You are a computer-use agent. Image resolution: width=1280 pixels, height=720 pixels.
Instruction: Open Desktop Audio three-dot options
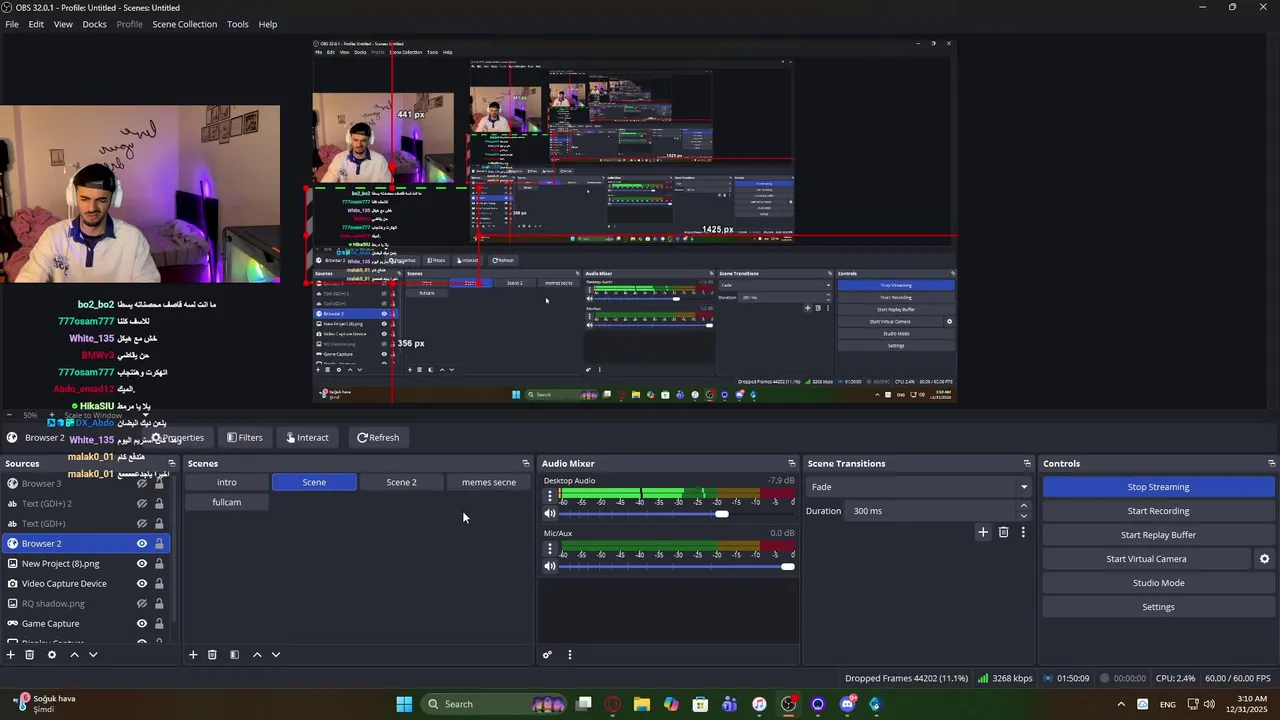click(549, 496)
